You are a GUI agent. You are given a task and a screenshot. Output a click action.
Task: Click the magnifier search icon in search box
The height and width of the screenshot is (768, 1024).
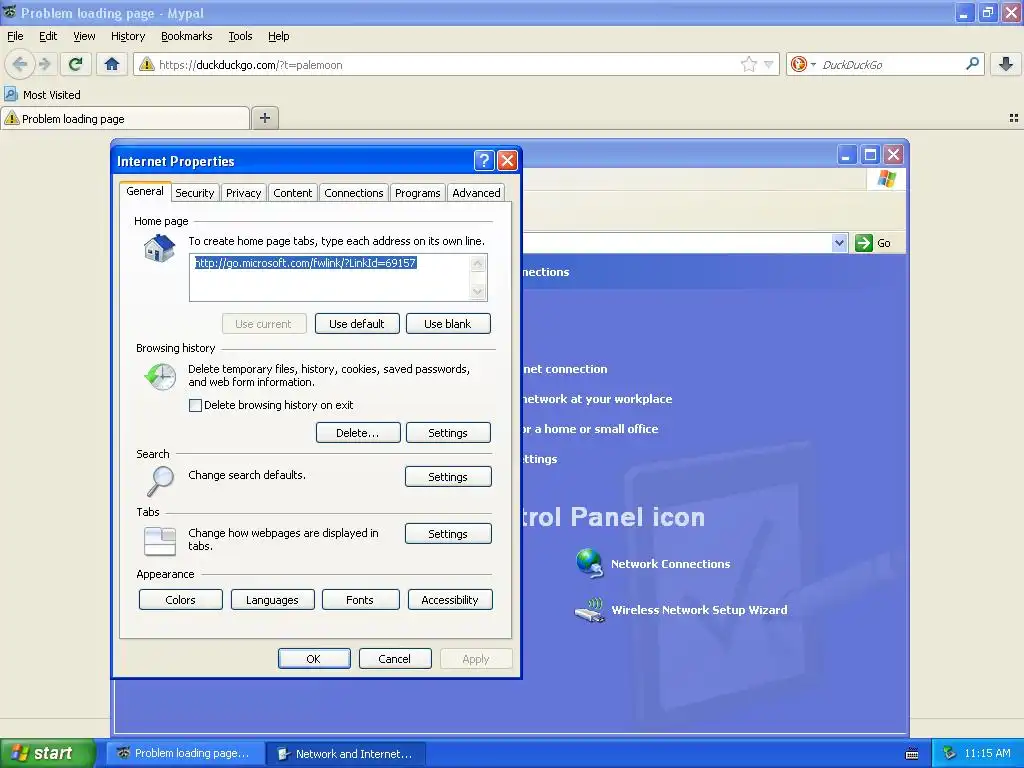972,64
